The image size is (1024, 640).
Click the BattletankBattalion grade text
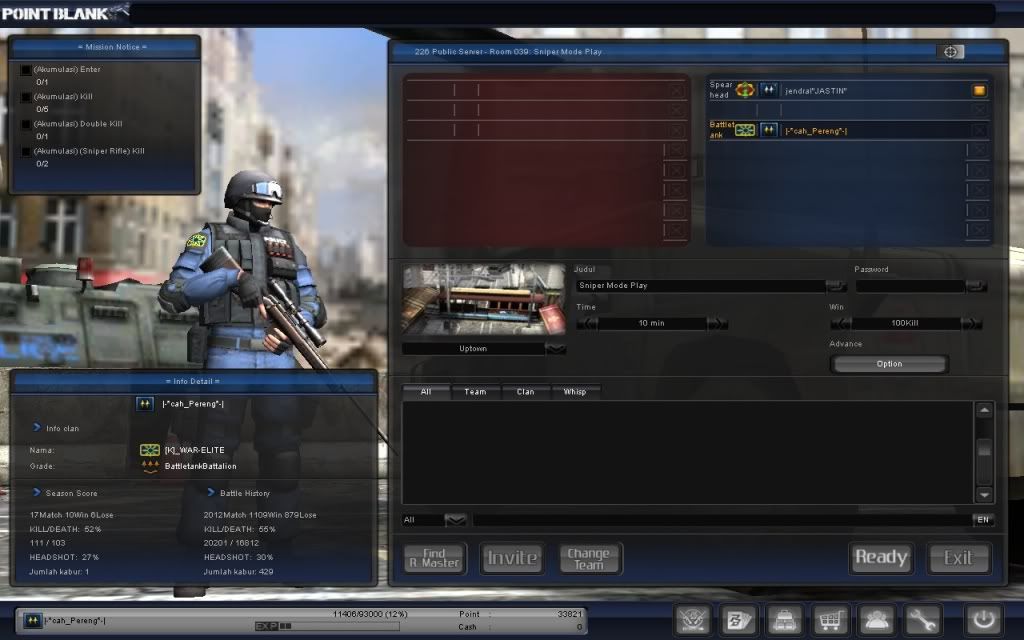(x=200, y=466)
